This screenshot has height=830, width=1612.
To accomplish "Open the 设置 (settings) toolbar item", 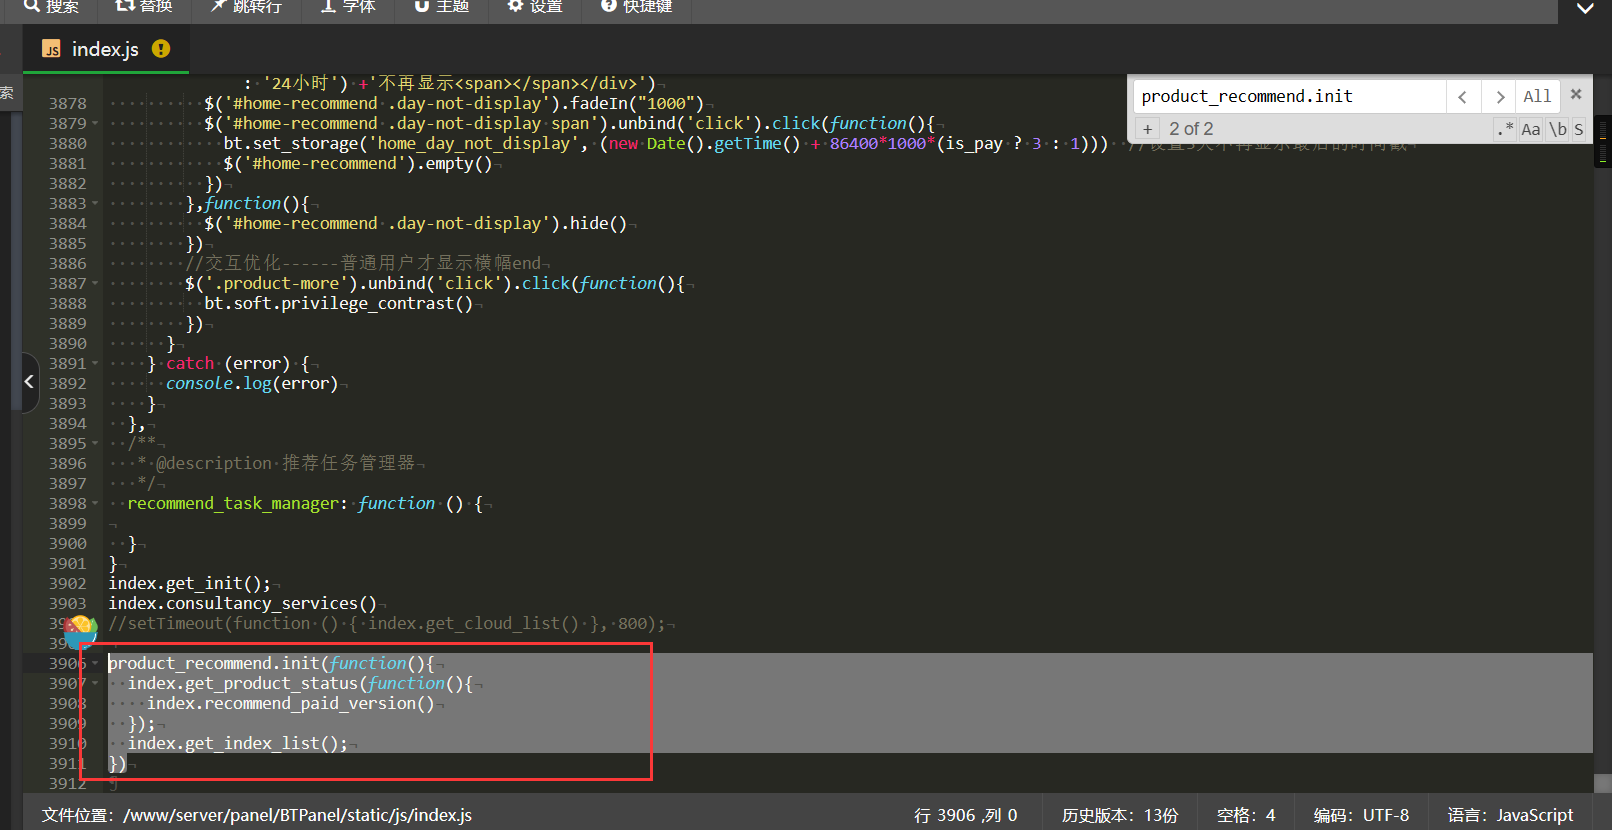I will (x=535, y=6).
